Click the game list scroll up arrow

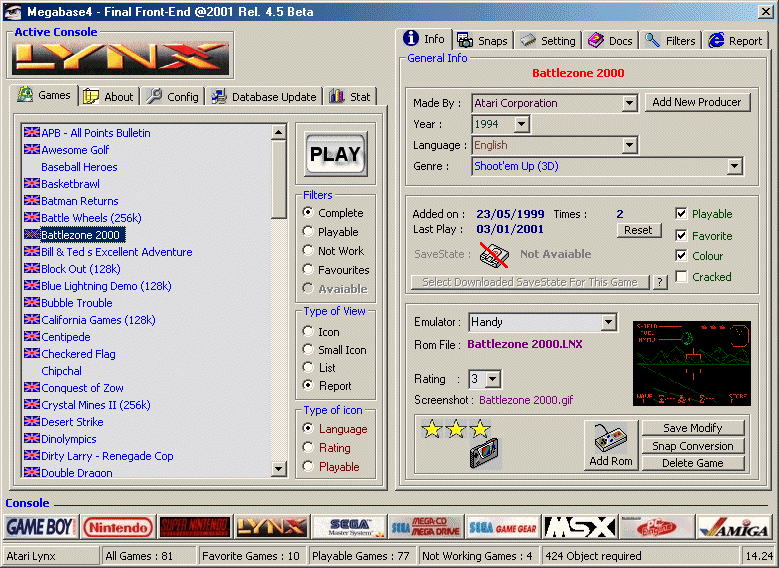point(278,133)
